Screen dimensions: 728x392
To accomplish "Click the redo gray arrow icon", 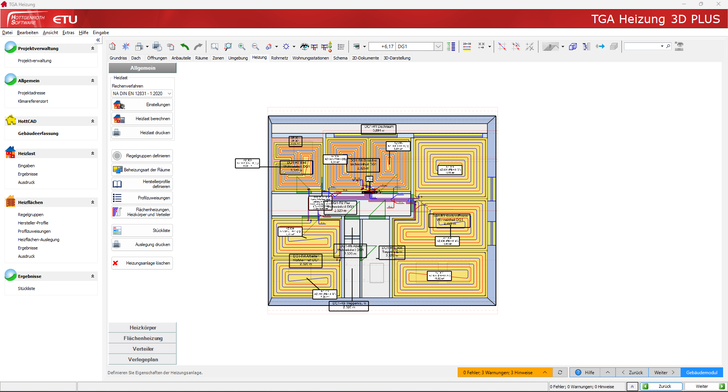I will click(x=198, y=46).
